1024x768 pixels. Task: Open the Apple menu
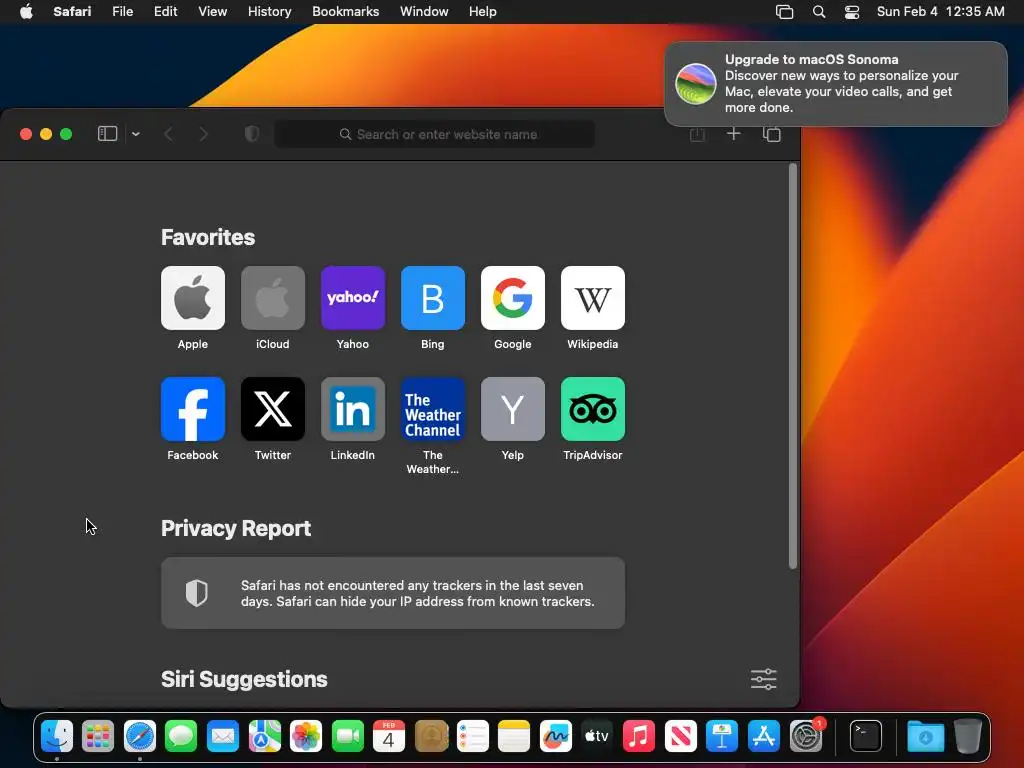[26, 11]
